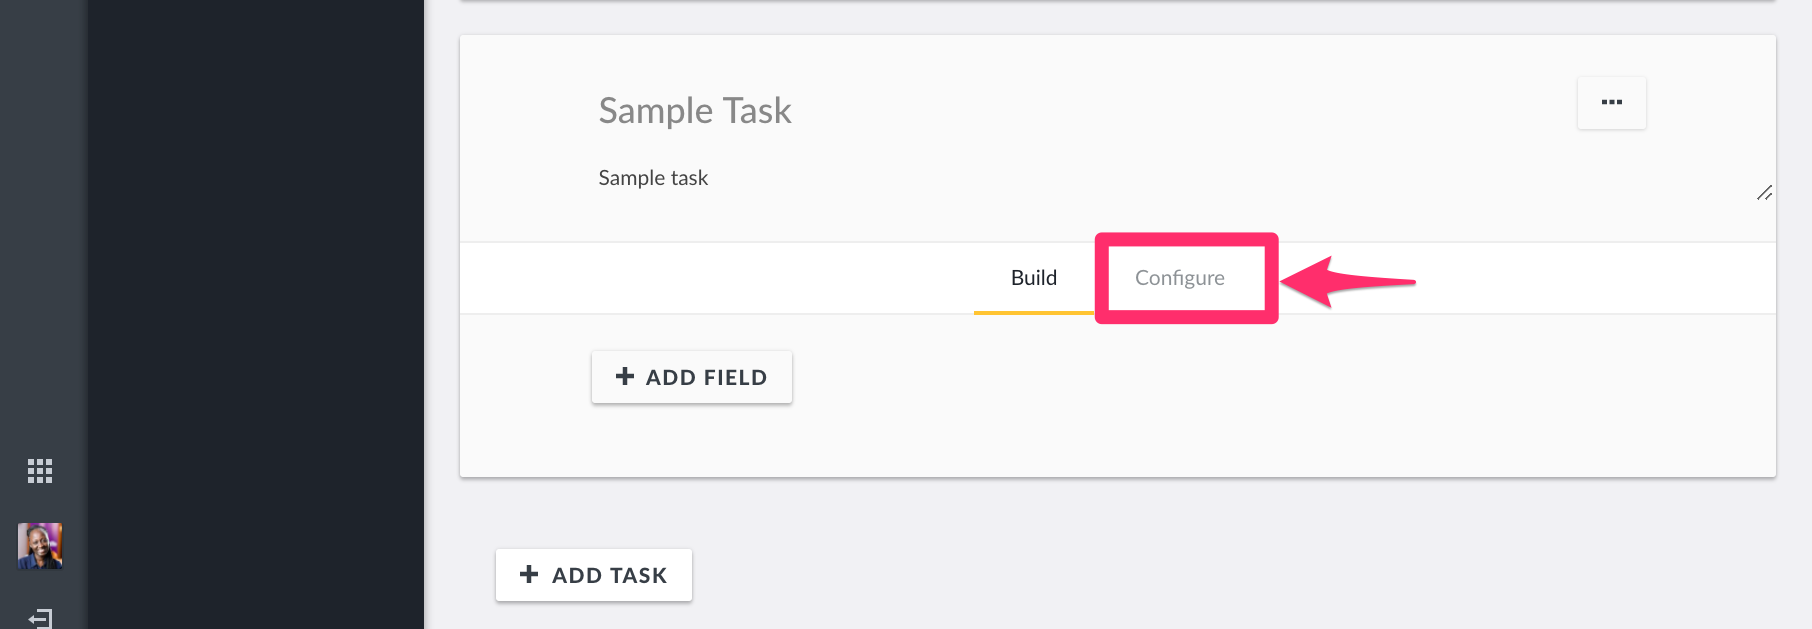Image resolution: width=1812 pixels, height=629 pixels.
Task: Click the yellow underline beneath Build
Action: click(x=1034, y=312)
